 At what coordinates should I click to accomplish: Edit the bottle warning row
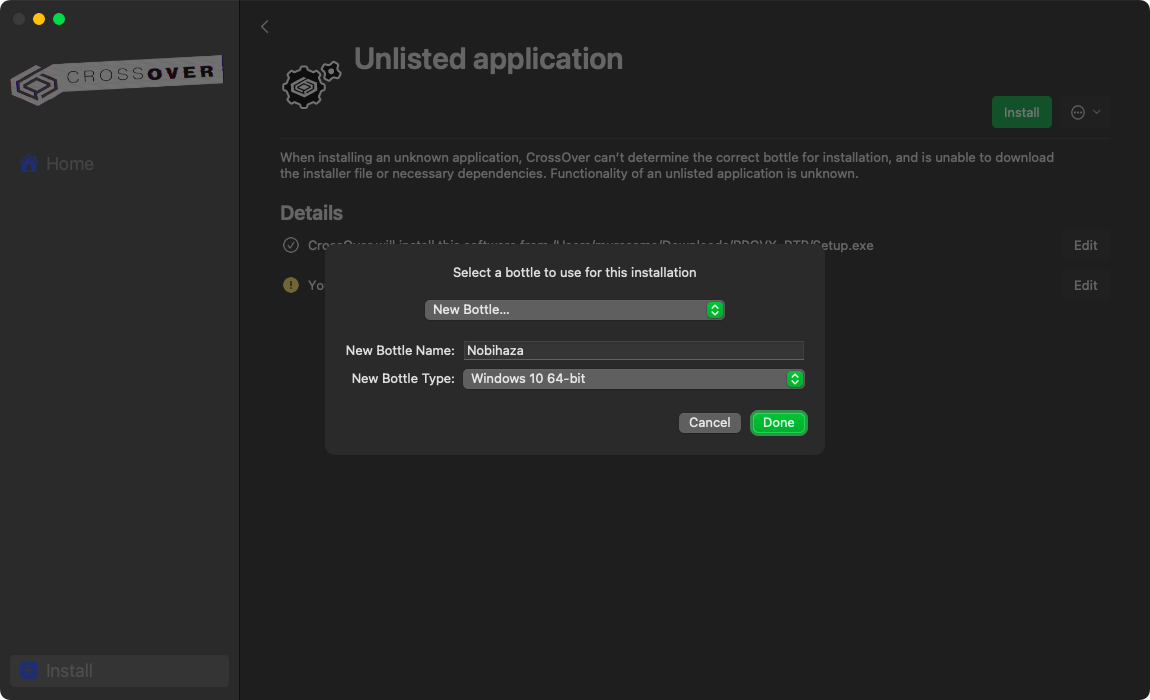coord(1085,285)
